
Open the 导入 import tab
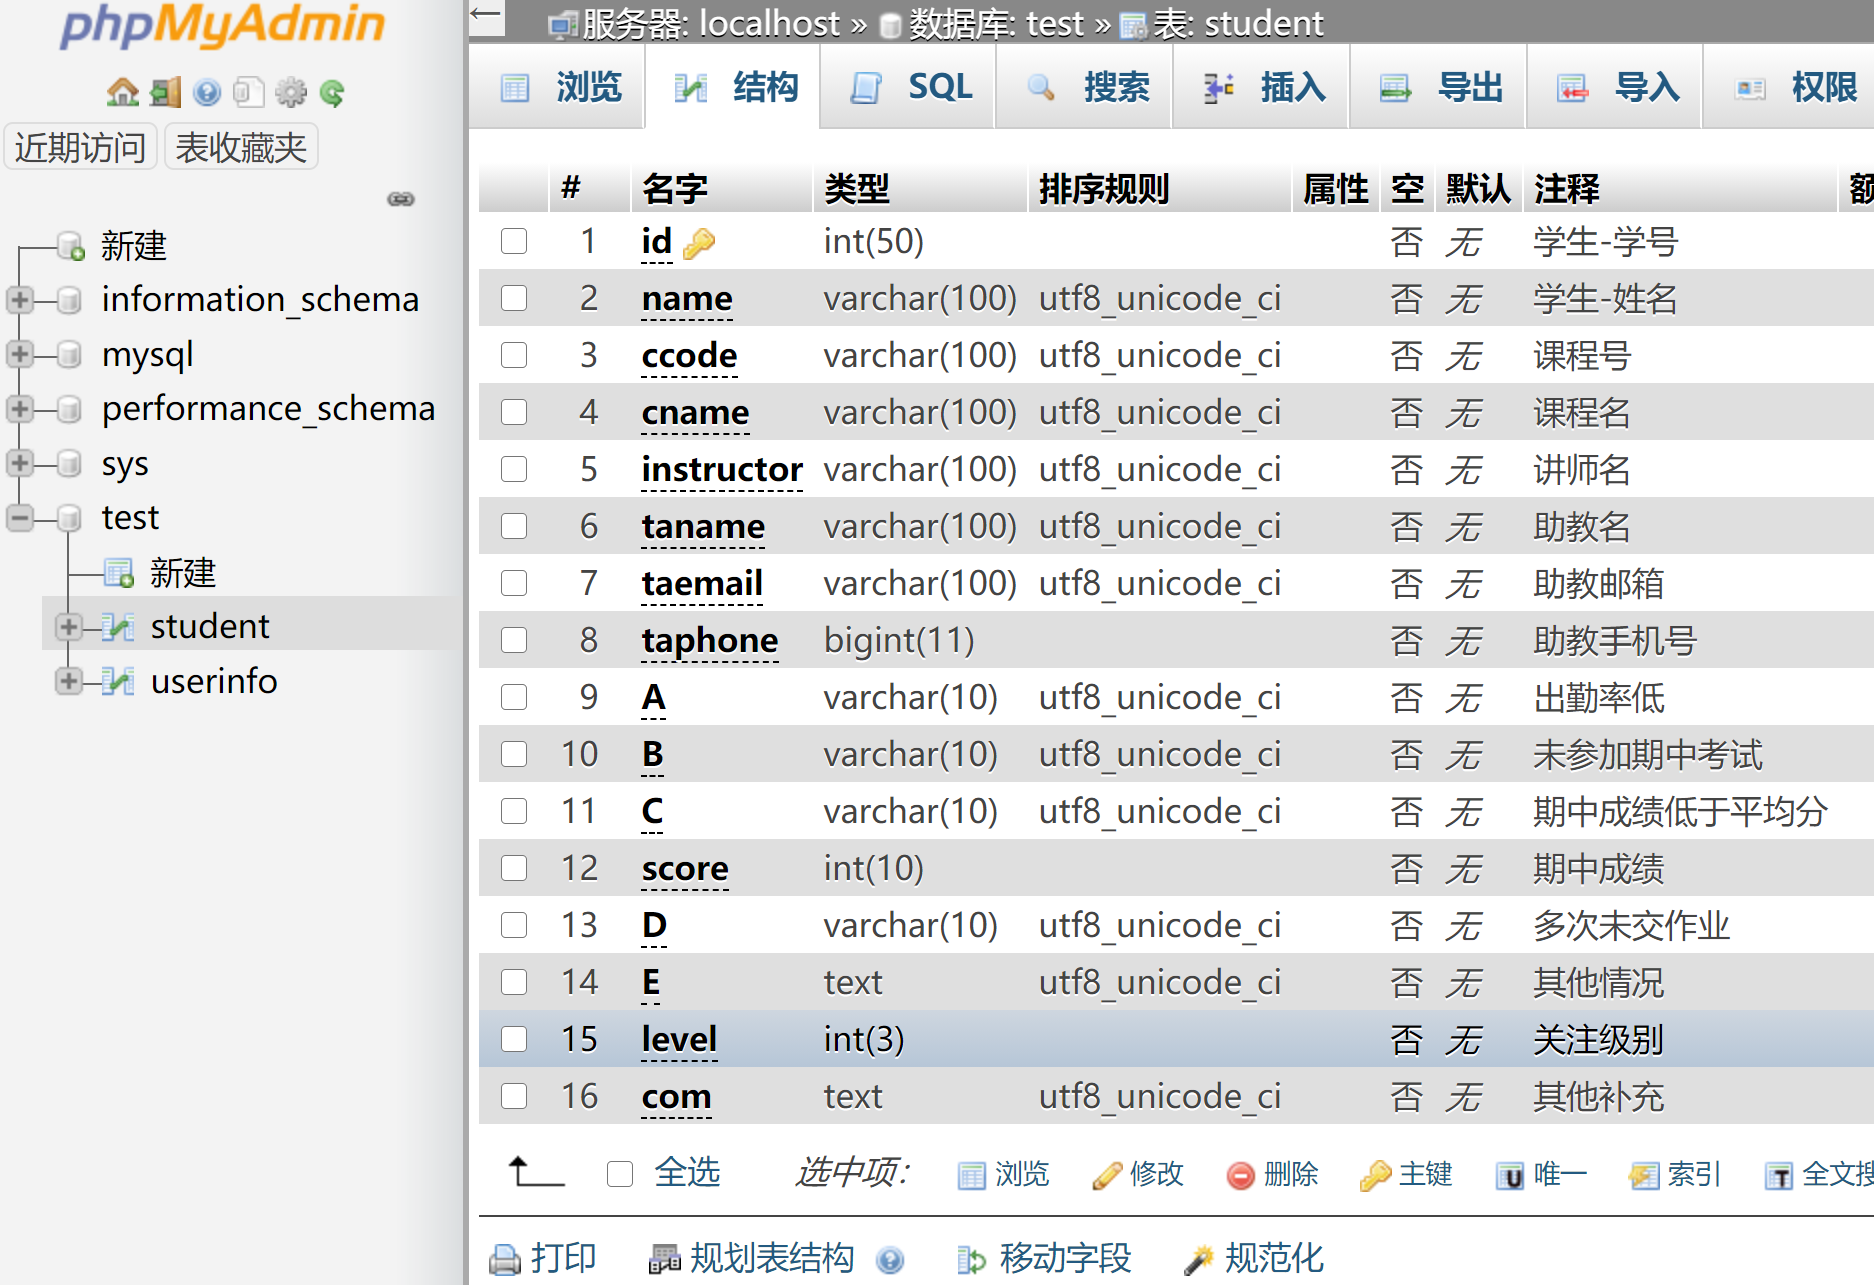click(x=1616, y=88)
